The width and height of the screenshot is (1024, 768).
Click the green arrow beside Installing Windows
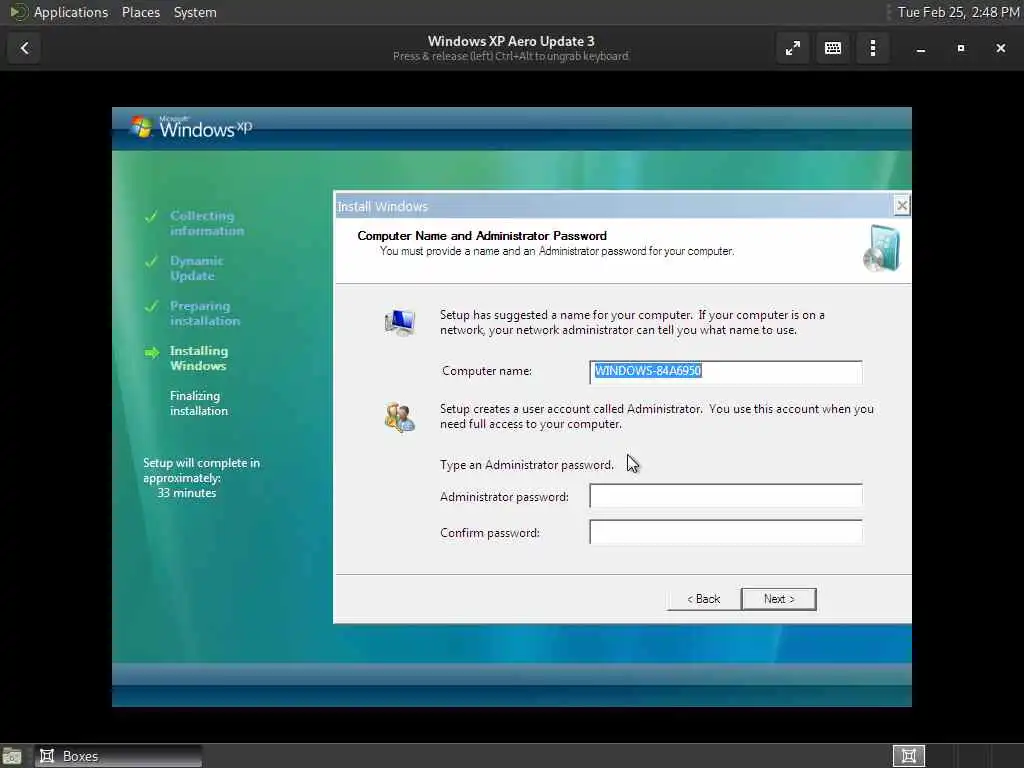[x=152, y=353]
